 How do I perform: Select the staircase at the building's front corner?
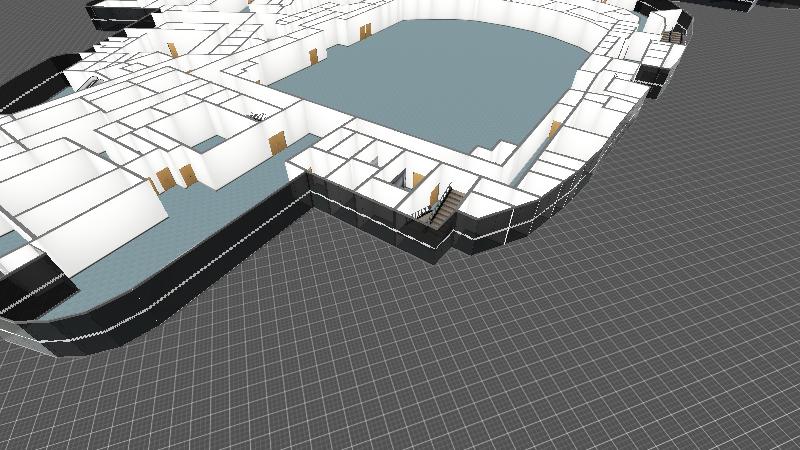click(442, 208)
